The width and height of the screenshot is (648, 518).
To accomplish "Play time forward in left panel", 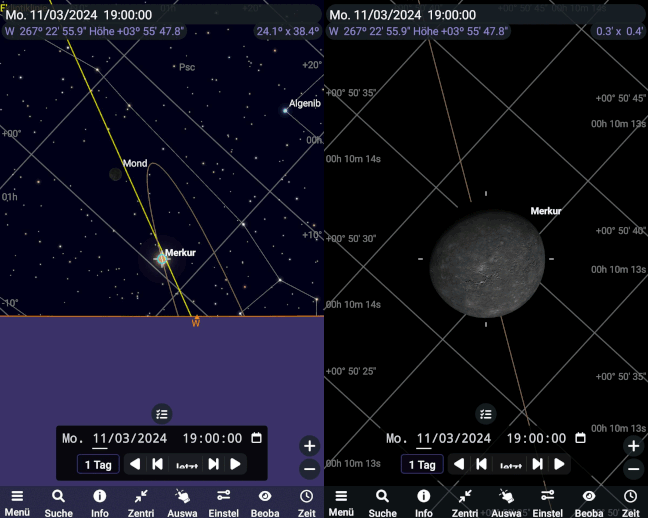I will (235, 464).
